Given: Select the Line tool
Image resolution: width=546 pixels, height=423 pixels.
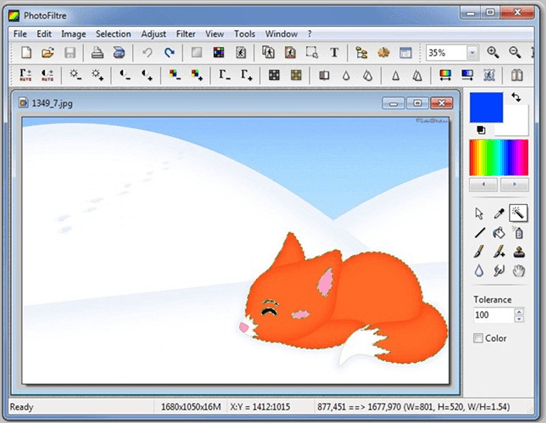Looking at the screenshot, I should [480, 233].
